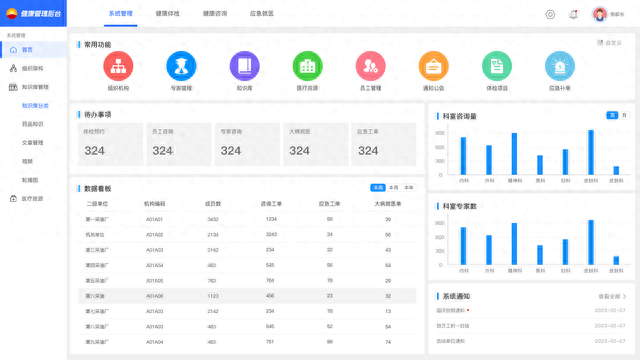Click the 成员数 column header

click(x=213, y=204)
